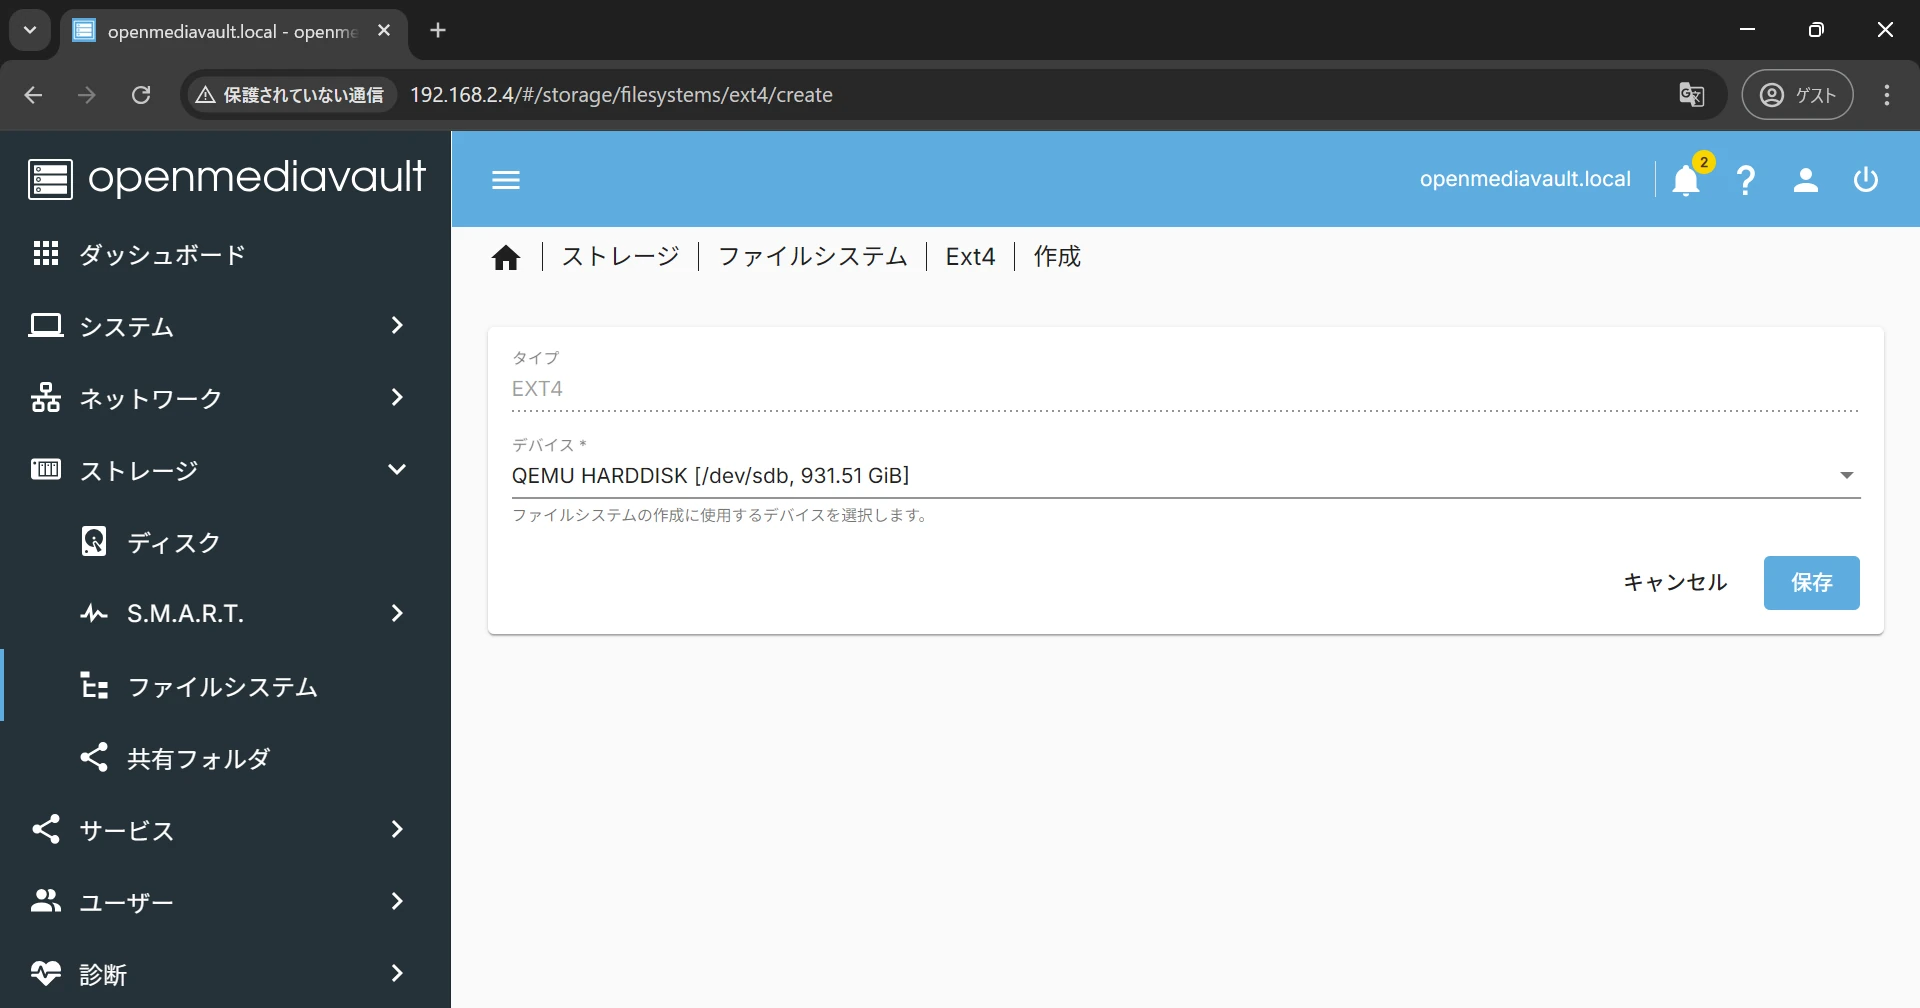
Task: Go to ストレージ breadcrumb
Action: pos(620,257)
